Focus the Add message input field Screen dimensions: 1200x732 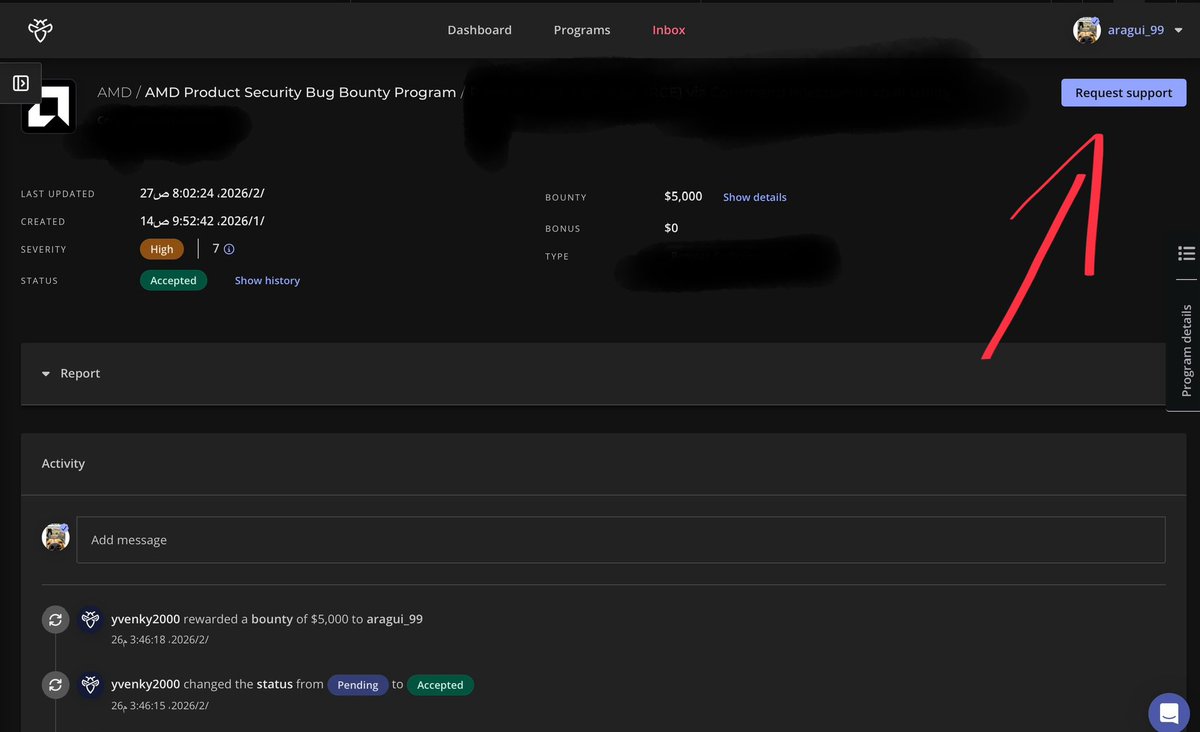click(621, 539)
